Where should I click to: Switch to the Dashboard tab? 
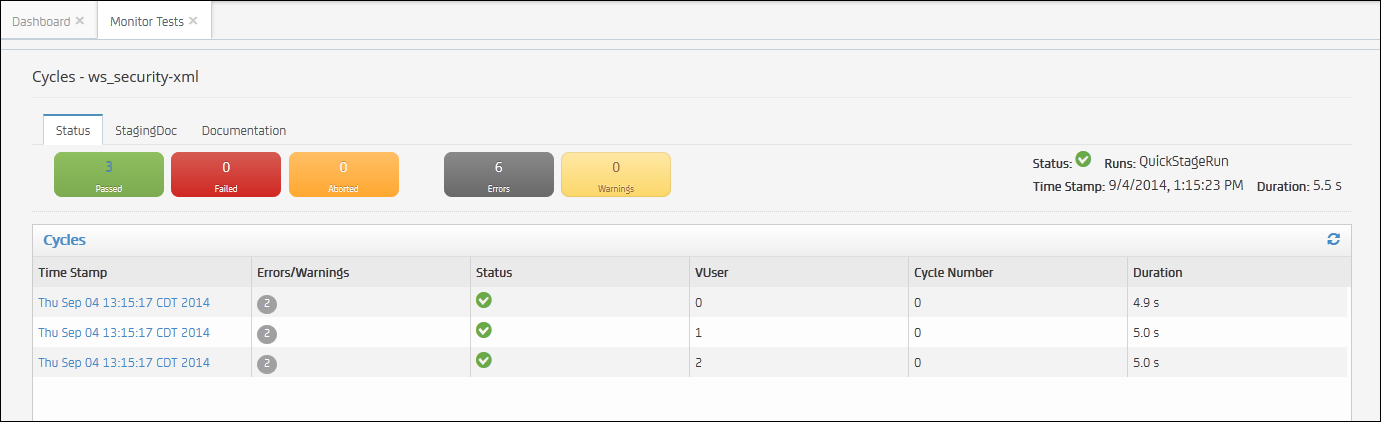coord(41,21)
